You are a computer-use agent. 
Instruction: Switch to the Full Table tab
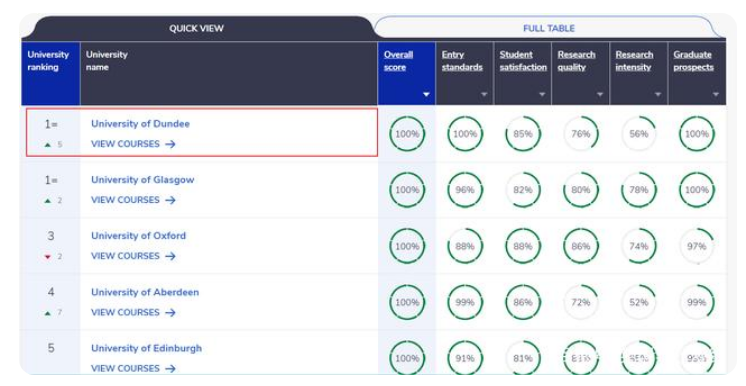pyautogui.click(x=549, y=28)
